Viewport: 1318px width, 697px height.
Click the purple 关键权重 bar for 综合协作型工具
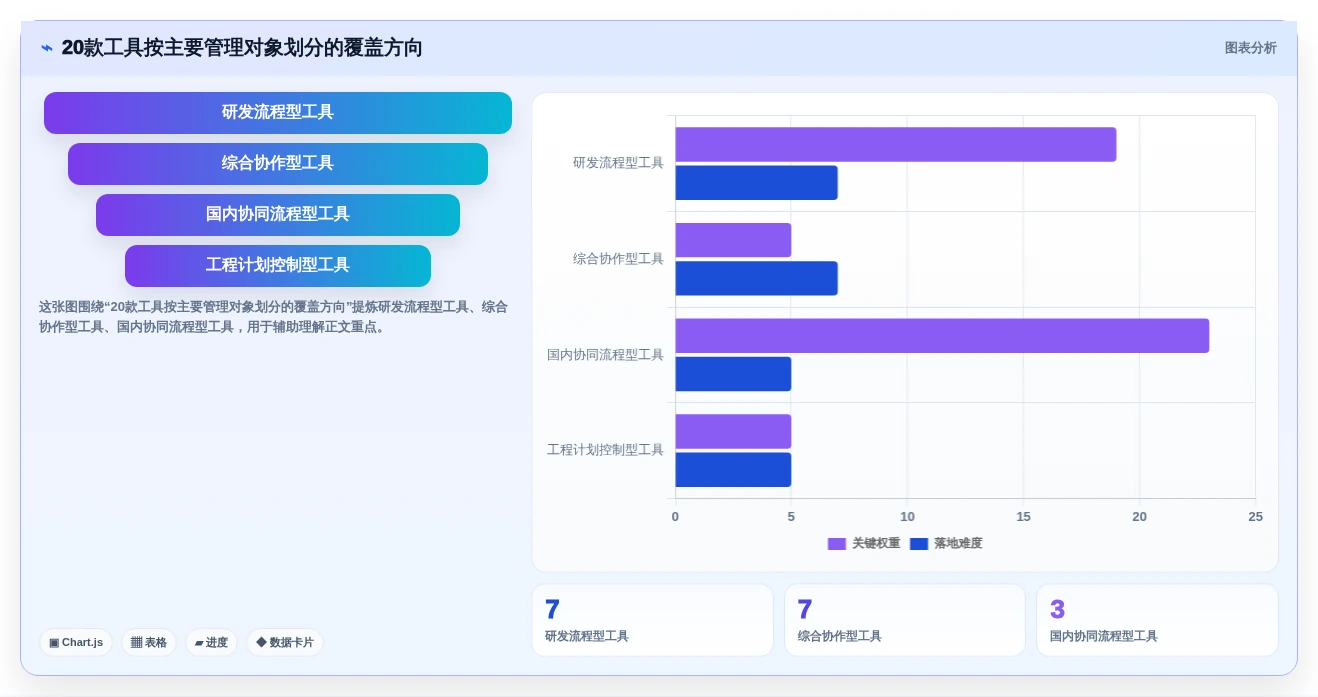(733, 240)
